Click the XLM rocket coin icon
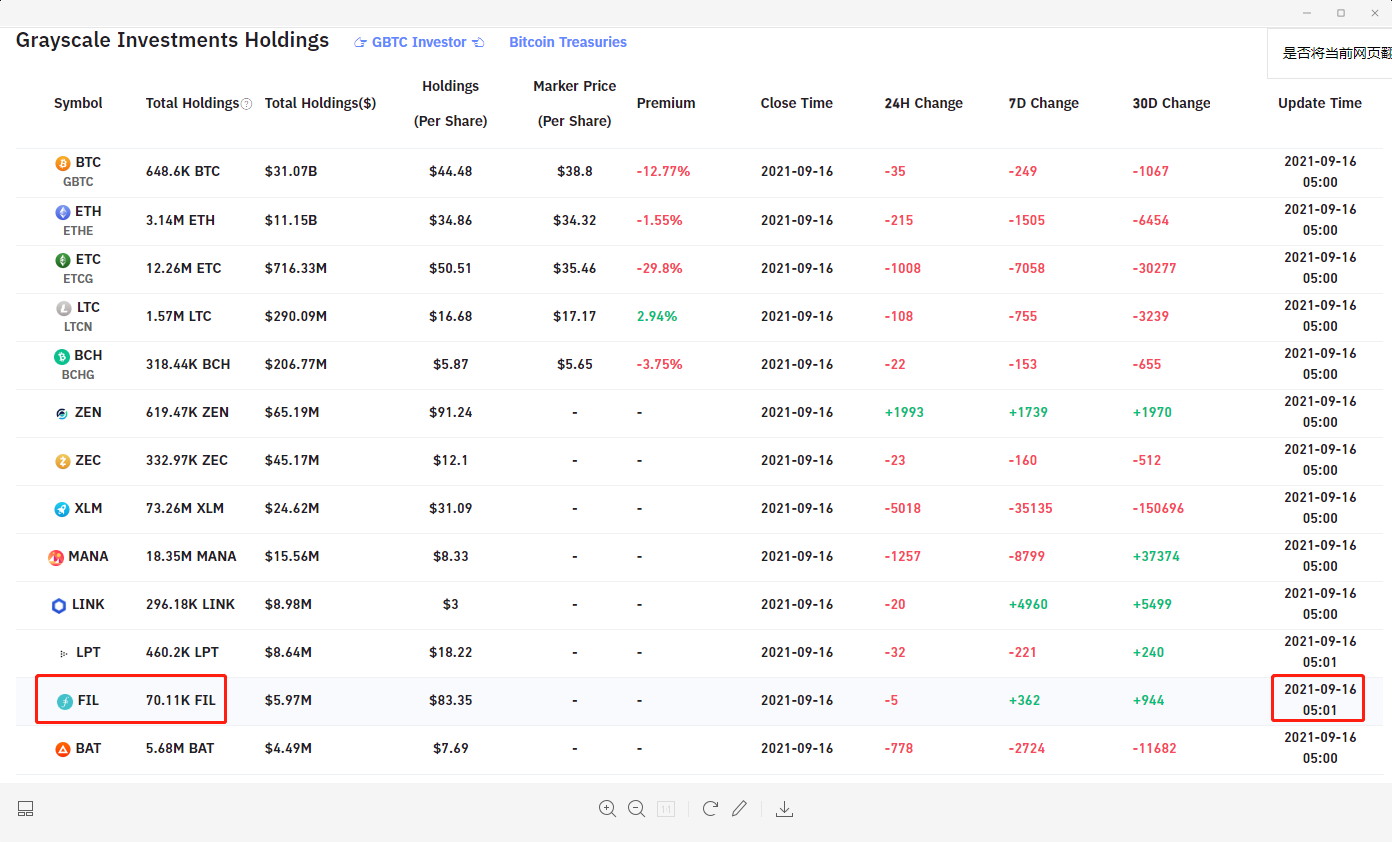This screenshot has width=1392, height=842. 62,509
